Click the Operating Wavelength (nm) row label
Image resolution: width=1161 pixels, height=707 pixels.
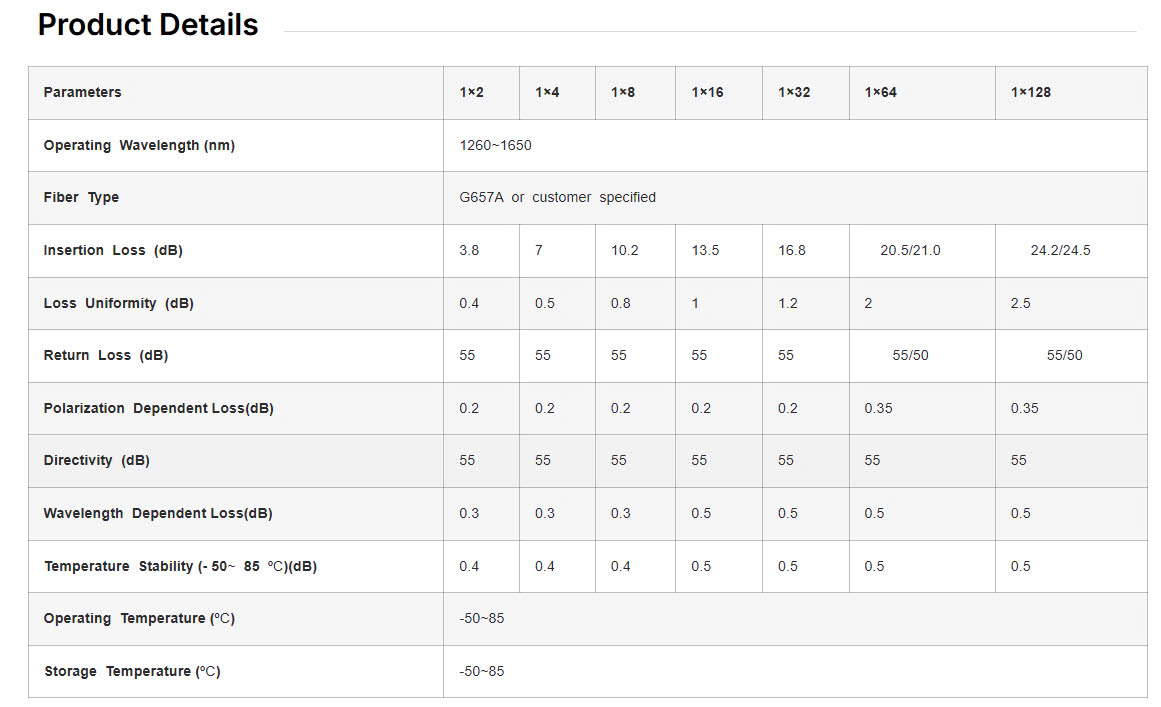coord(139,145)
